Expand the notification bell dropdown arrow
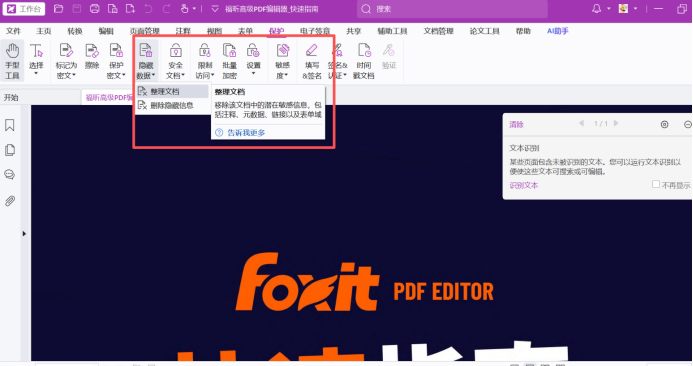 pyautogui.click(x=609, y=8)
